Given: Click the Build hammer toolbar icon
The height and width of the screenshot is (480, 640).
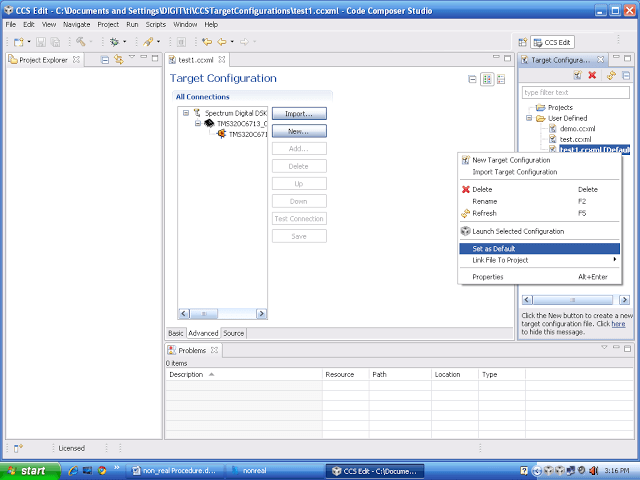Looking at the screenshot, I should pyautogui.click(x=81, y=42).
